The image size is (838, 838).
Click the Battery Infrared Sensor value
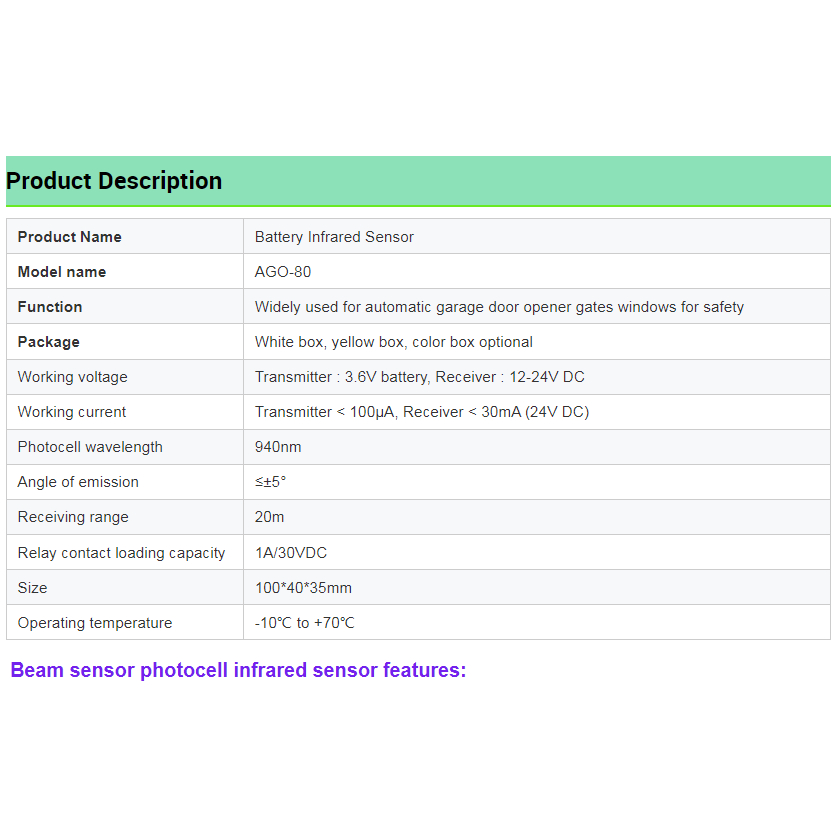pos(334,237)
